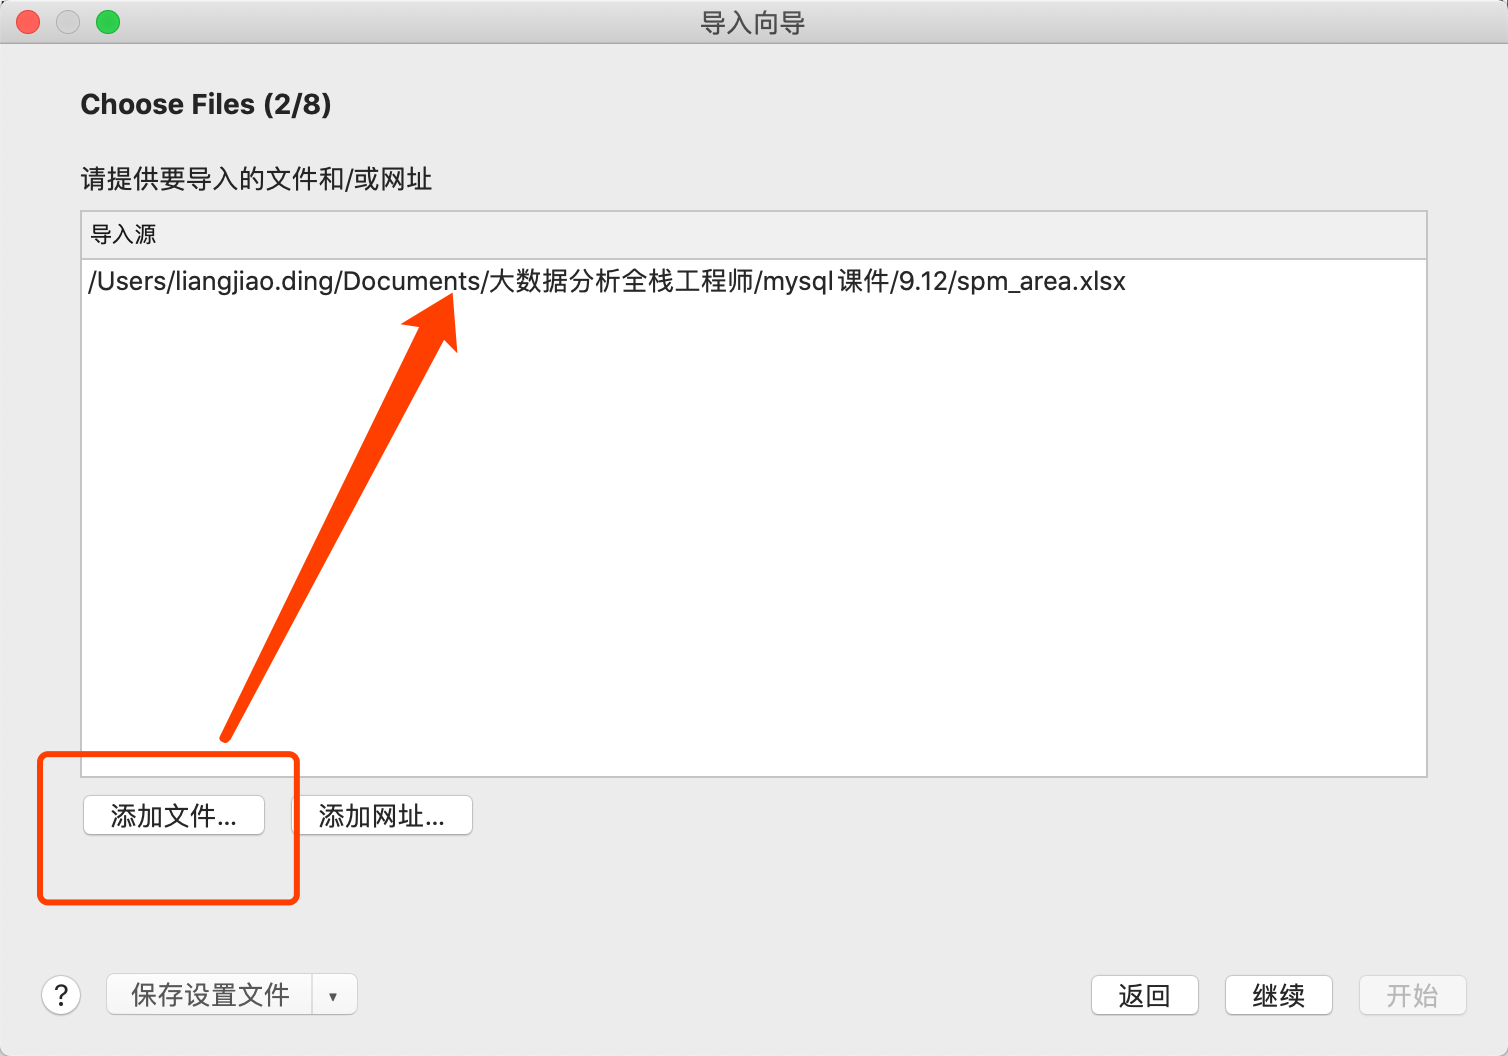Screen dimensions: 1508x1056
Task: Close the window with the red button
Action: click(29, 22)
